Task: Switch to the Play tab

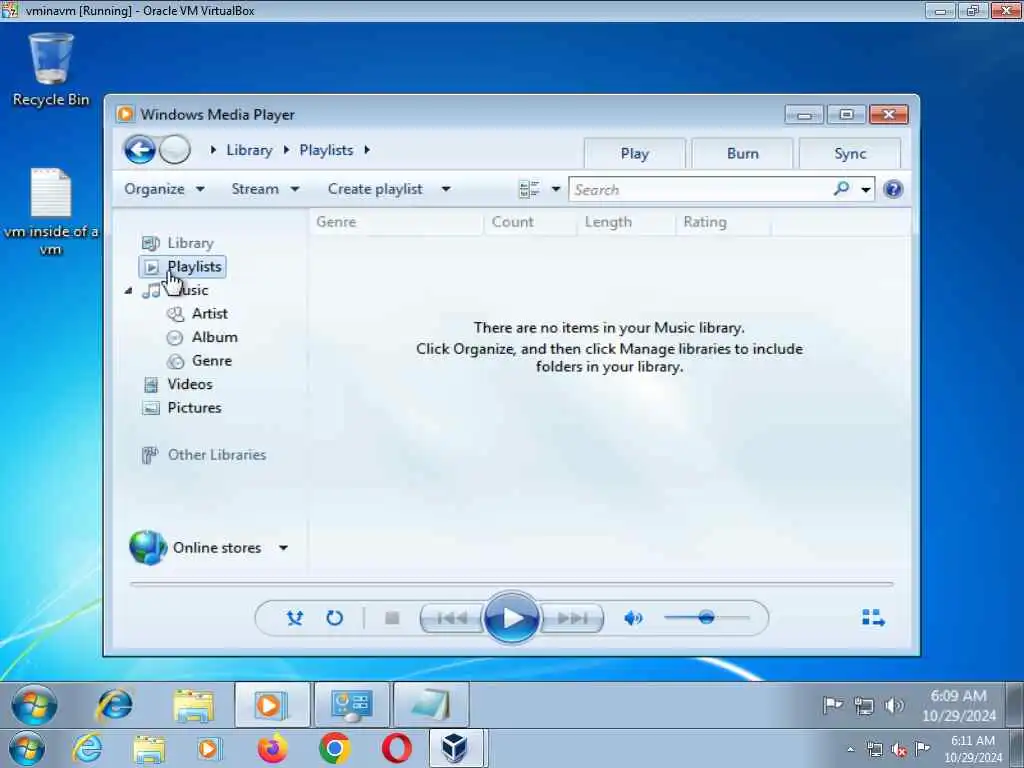Action: pos(635,154)
